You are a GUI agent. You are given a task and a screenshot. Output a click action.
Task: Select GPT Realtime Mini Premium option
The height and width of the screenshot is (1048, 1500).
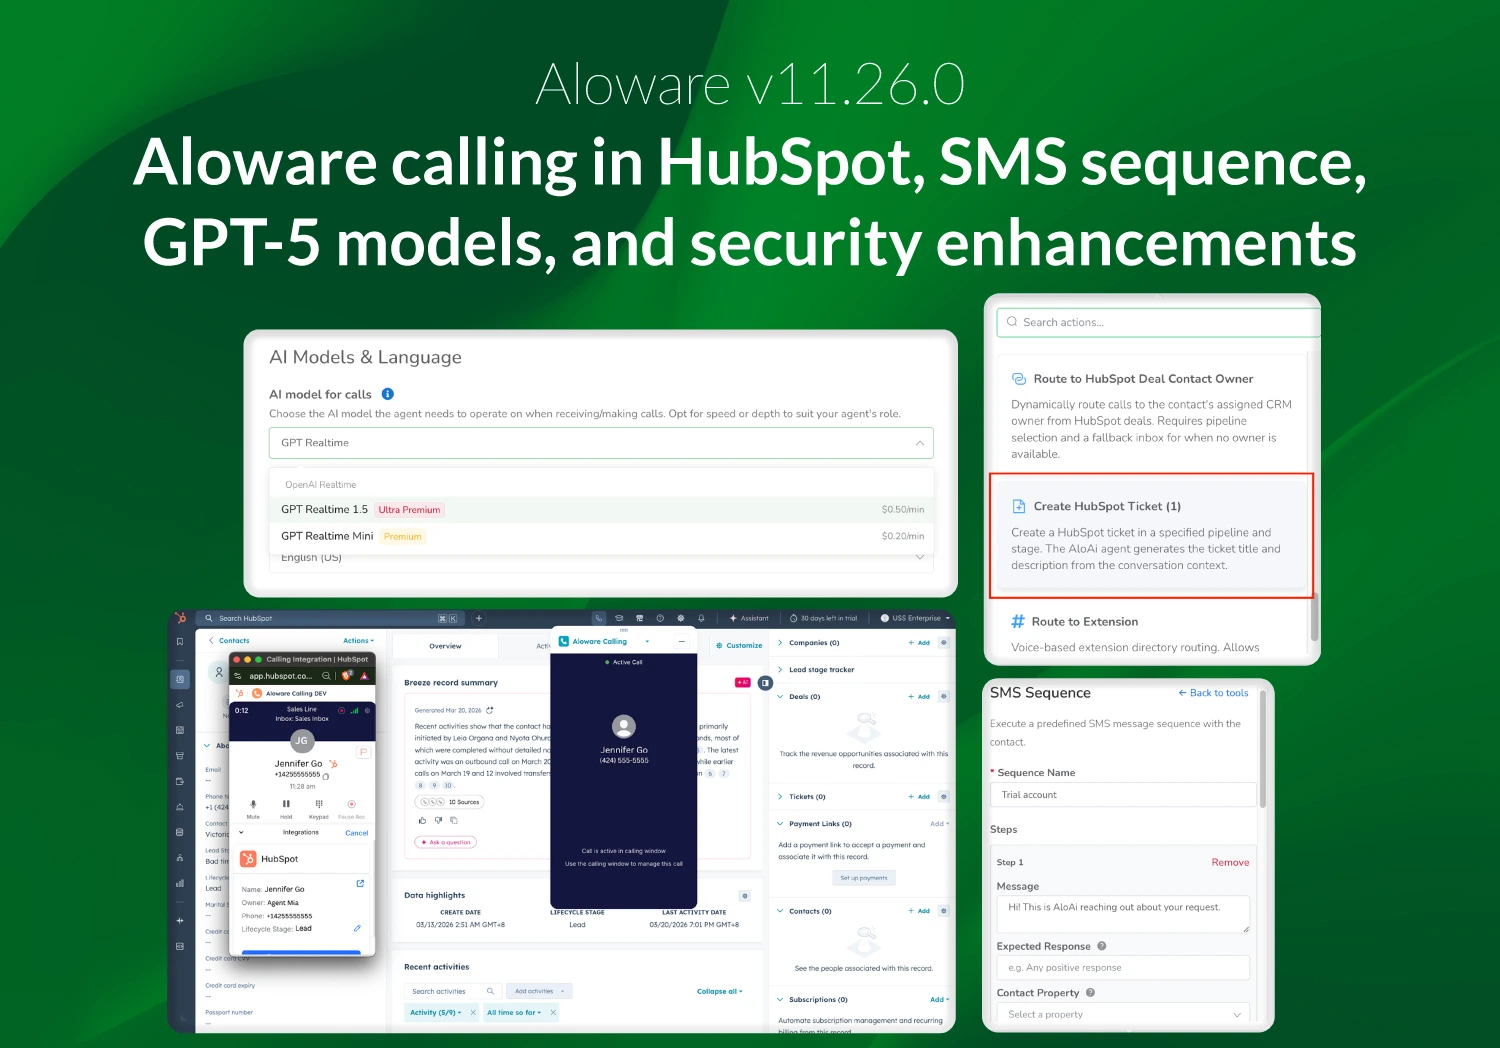[x=601, y=536]
